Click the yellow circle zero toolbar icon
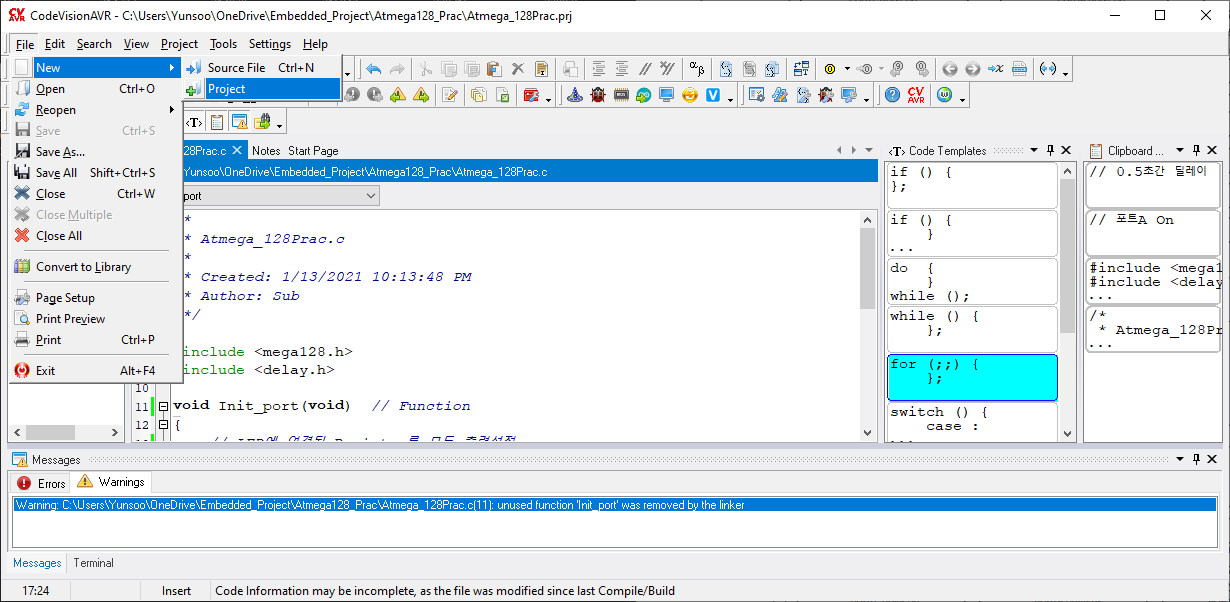Image resolution: width=1230 pixels, height=602 pixels. pos(830,69)
